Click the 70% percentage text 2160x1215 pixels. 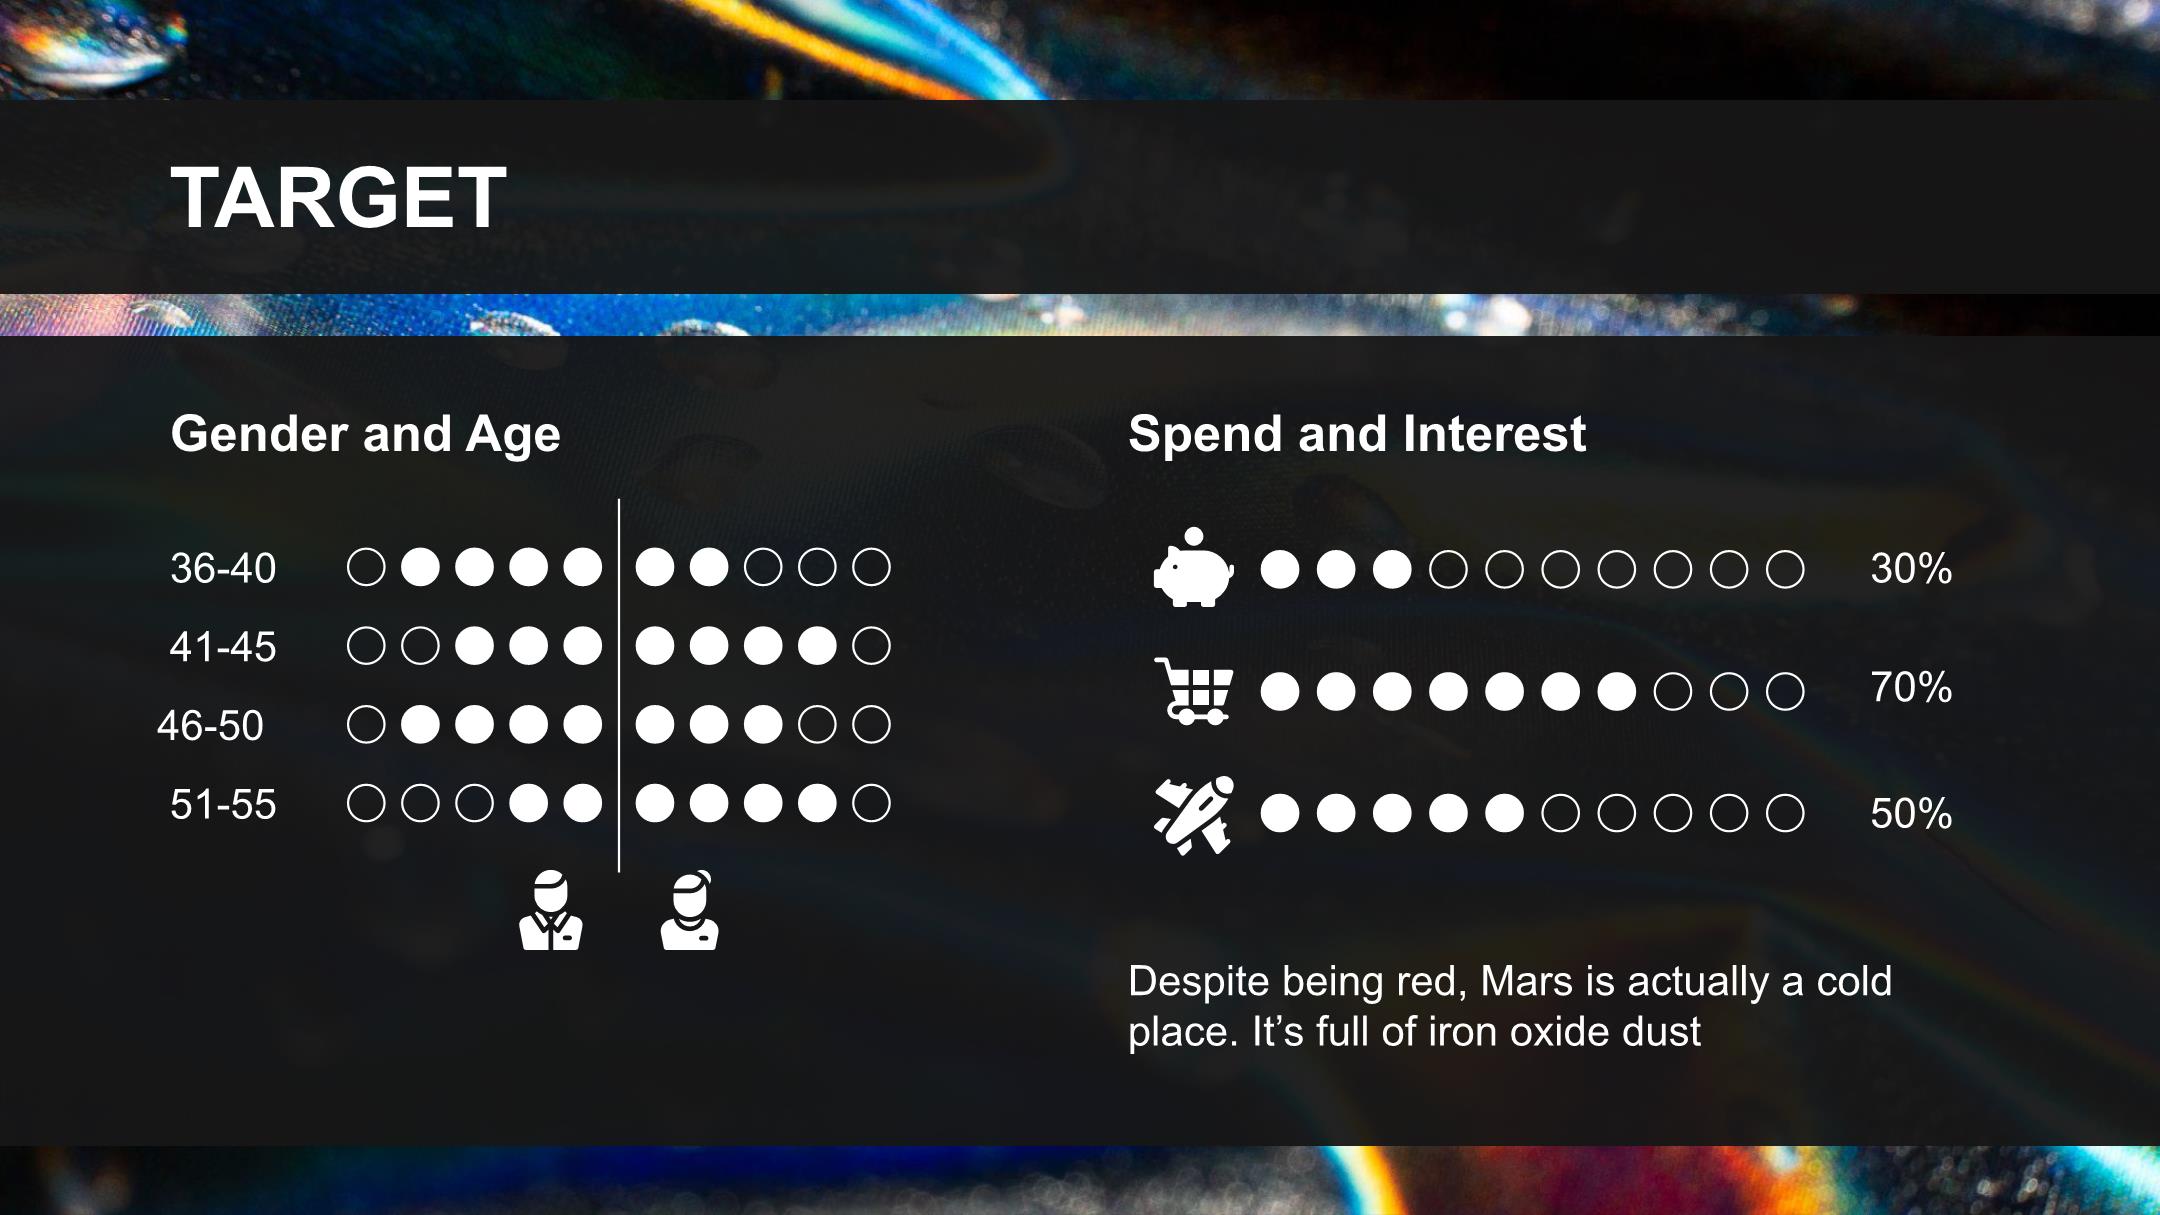1911,688
